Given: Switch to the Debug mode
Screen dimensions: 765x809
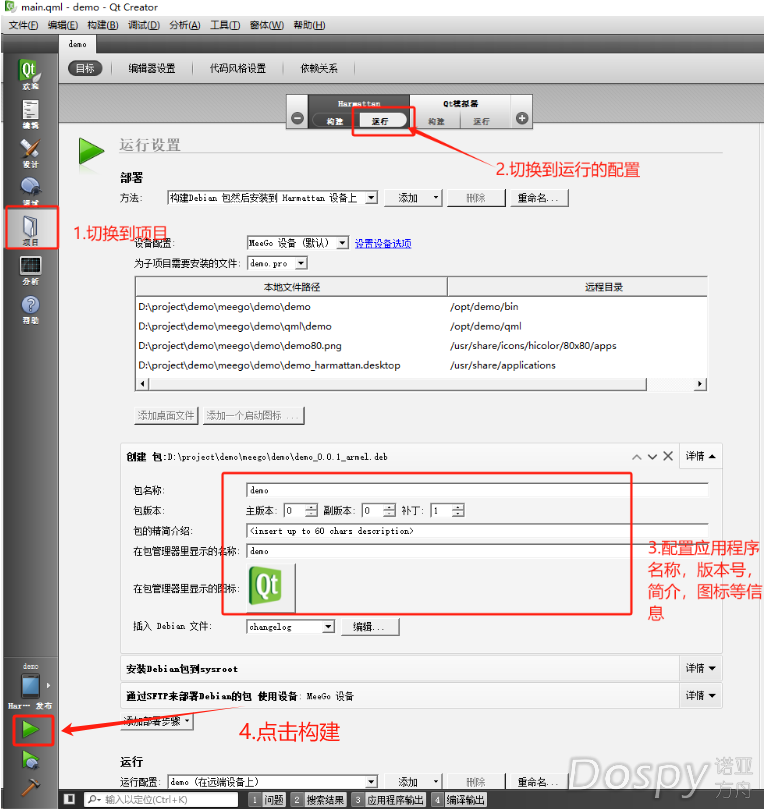Looking at the screenshot, I should (30, 190).
